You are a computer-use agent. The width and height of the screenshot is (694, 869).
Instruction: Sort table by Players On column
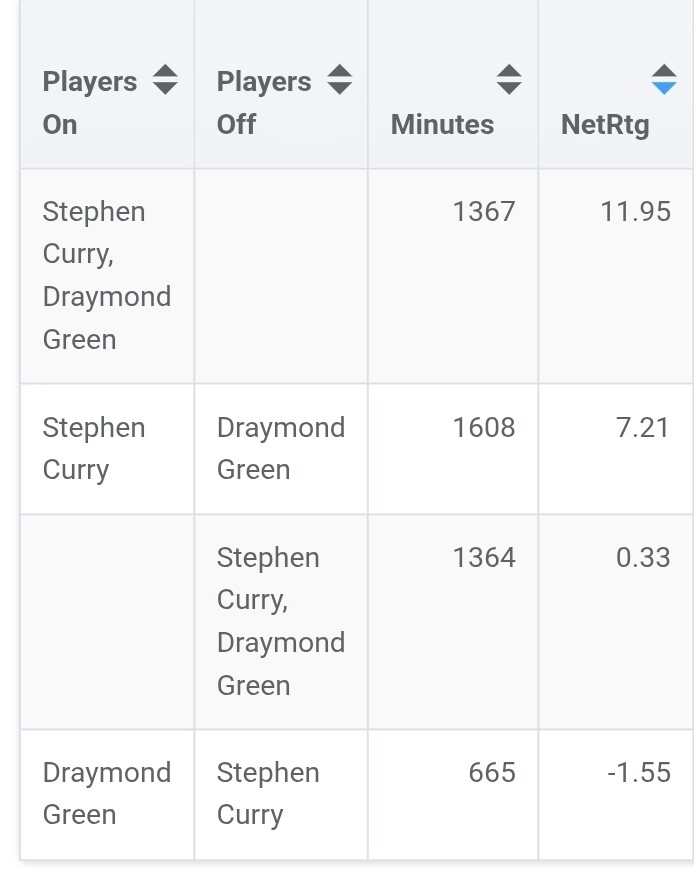165,80
